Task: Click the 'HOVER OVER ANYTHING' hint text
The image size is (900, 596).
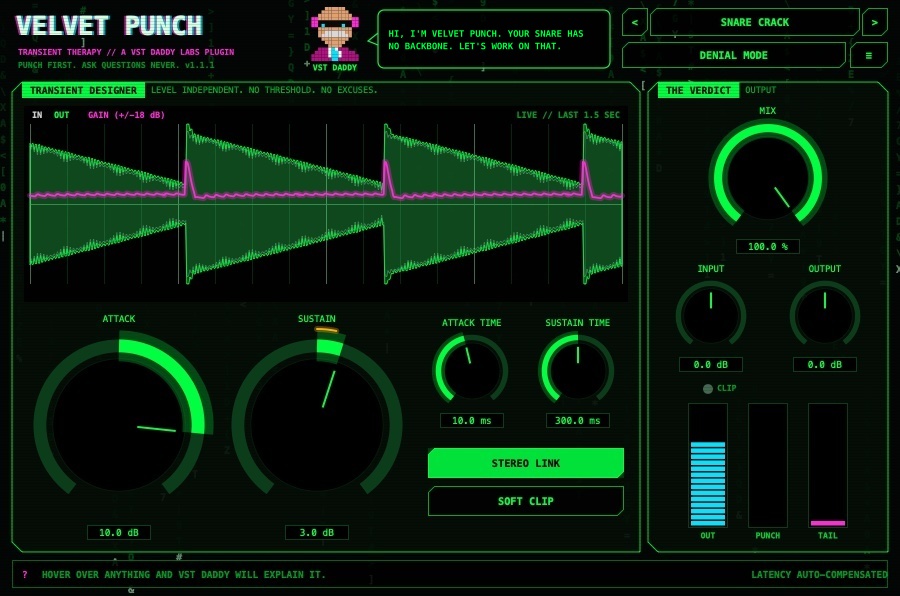Action: pyautogui.click(x=183, y=574)
